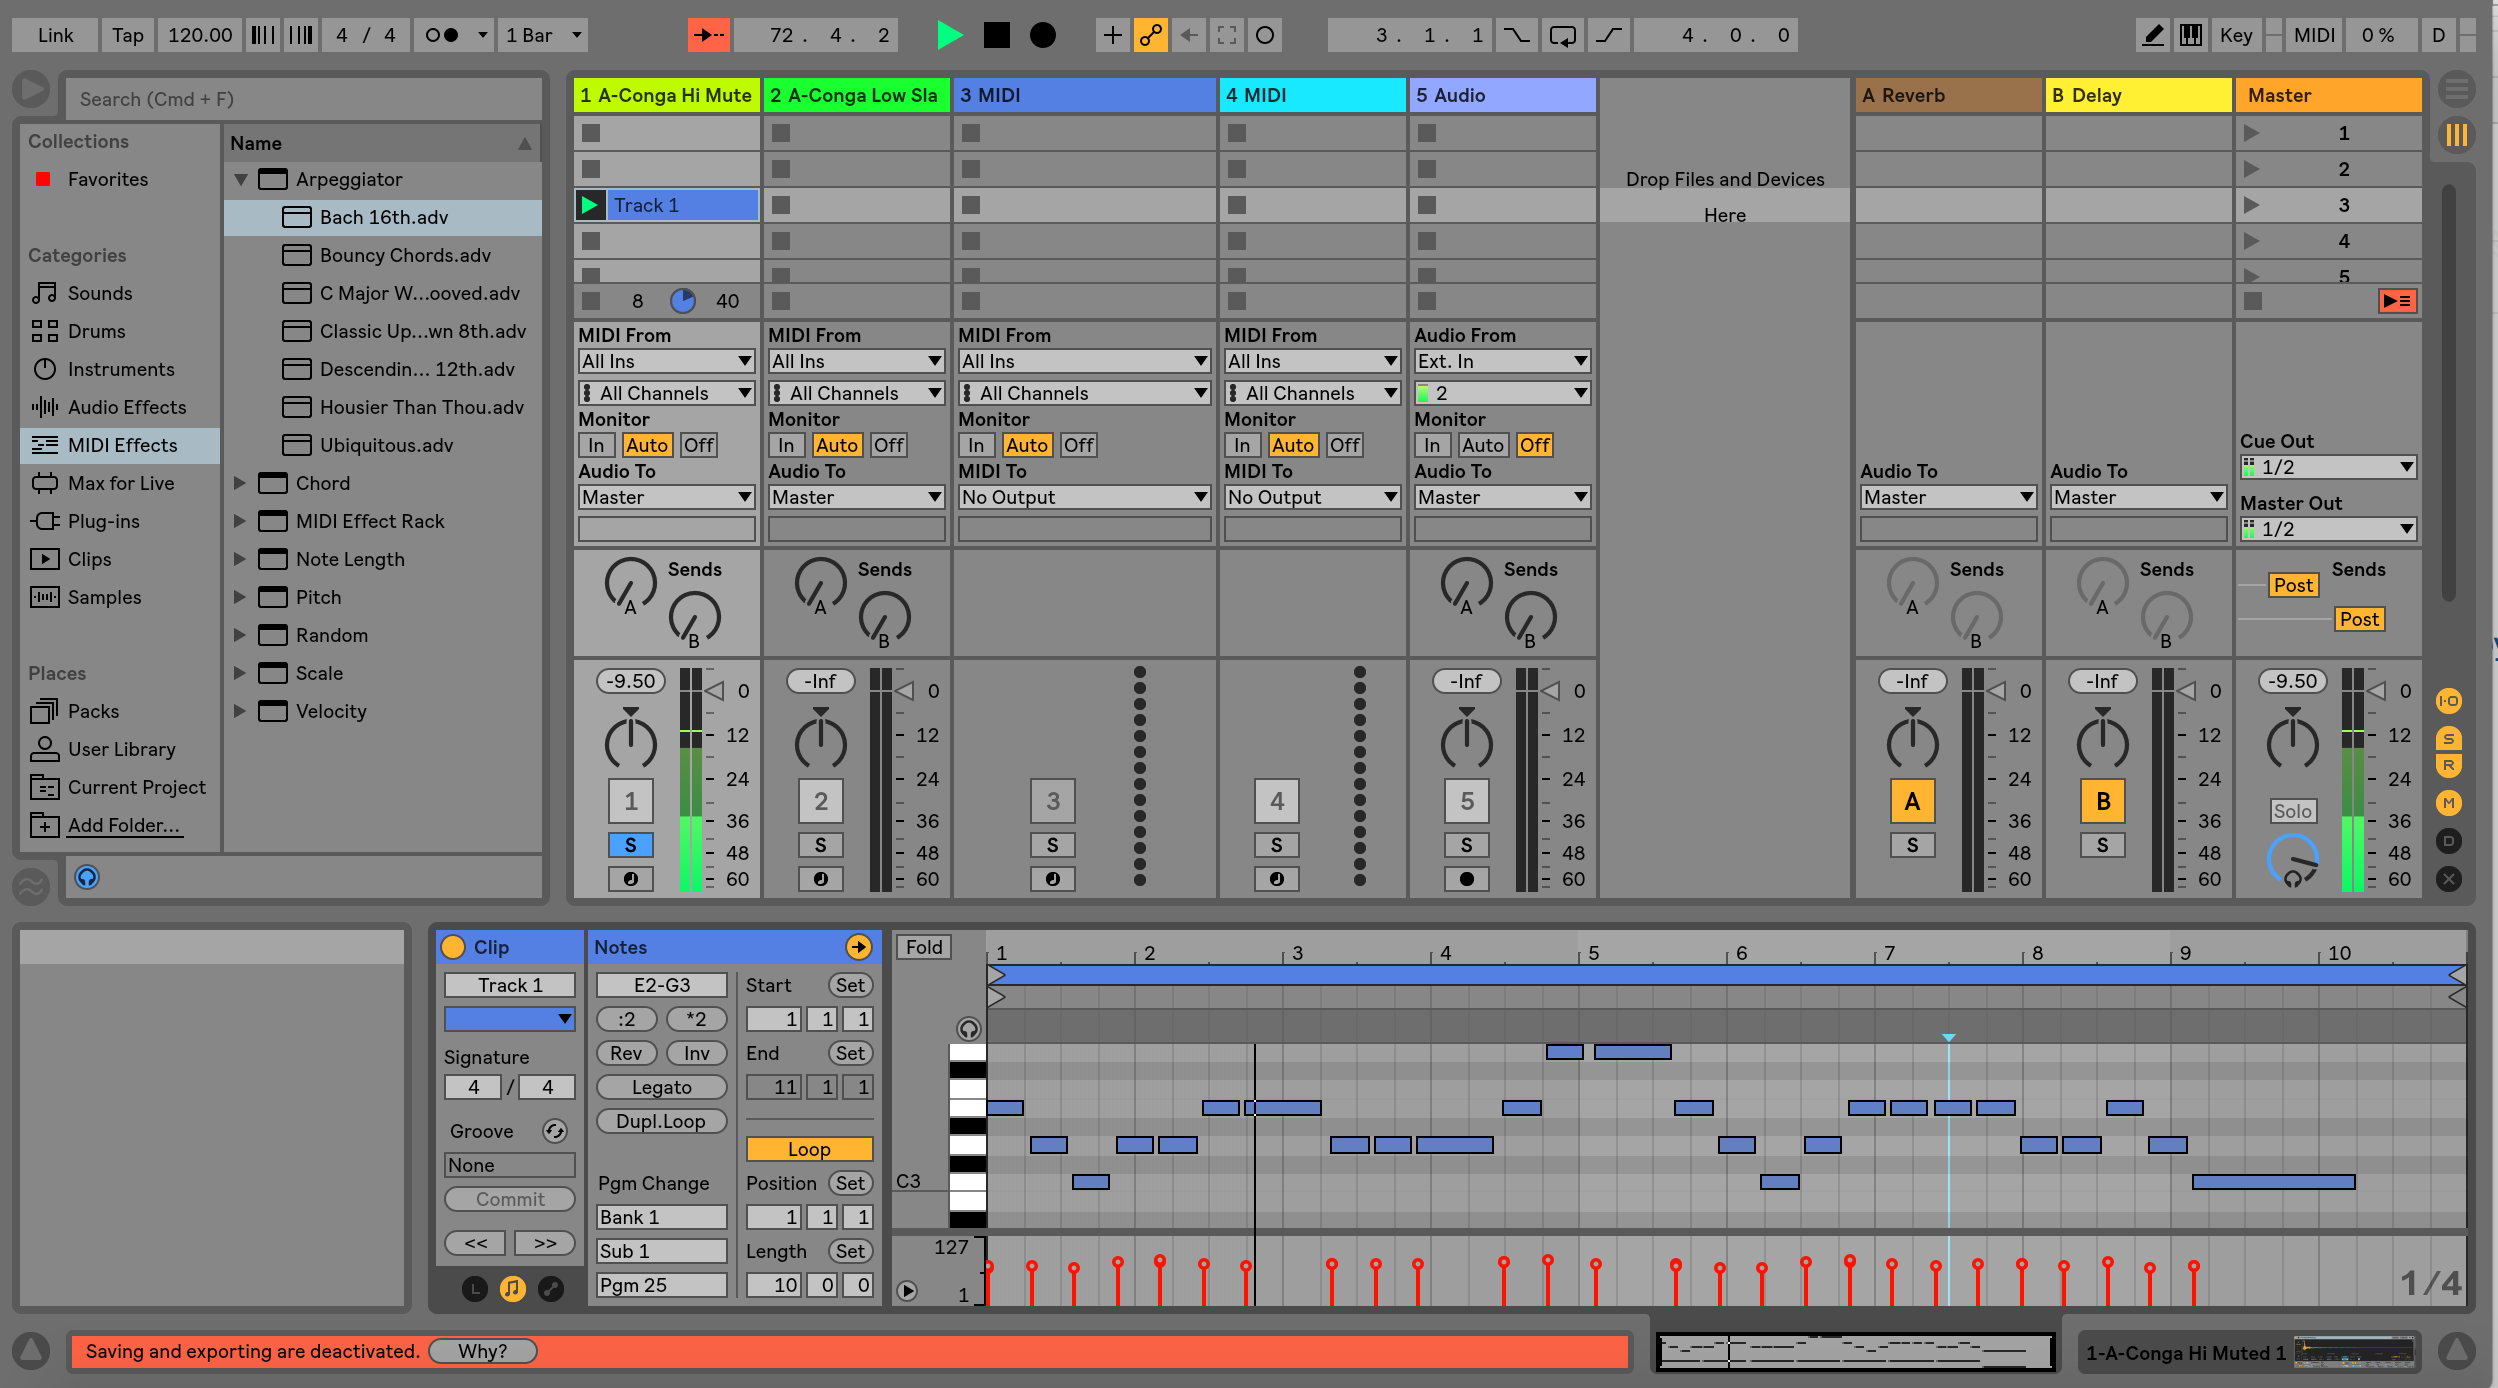Toggle the Returns section show button
Image resolution: width=2498 pixels, height=1388 pixels.
2448,766
